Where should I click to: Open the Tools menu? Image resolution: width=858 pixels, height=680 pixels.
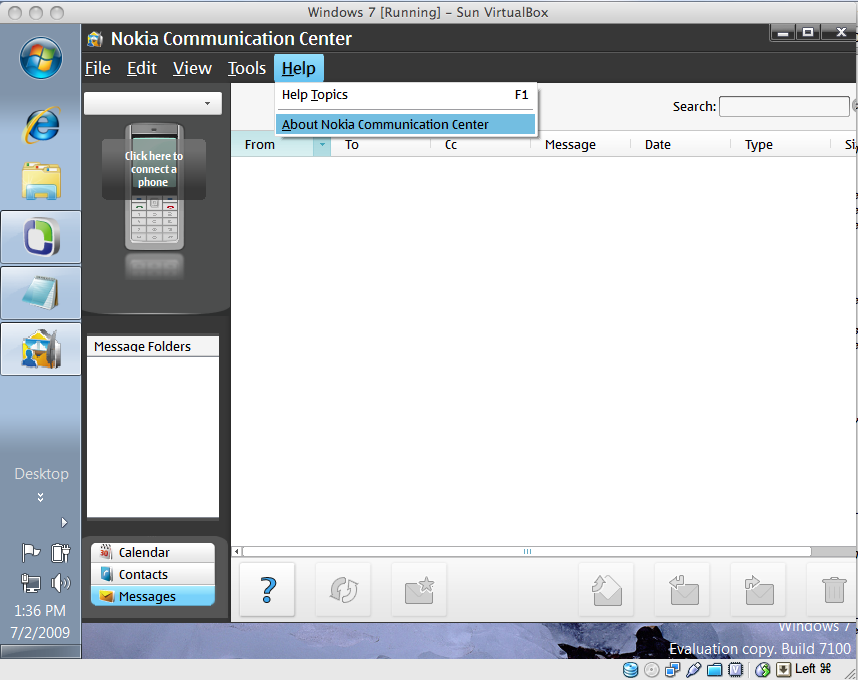tap(247, 68)
